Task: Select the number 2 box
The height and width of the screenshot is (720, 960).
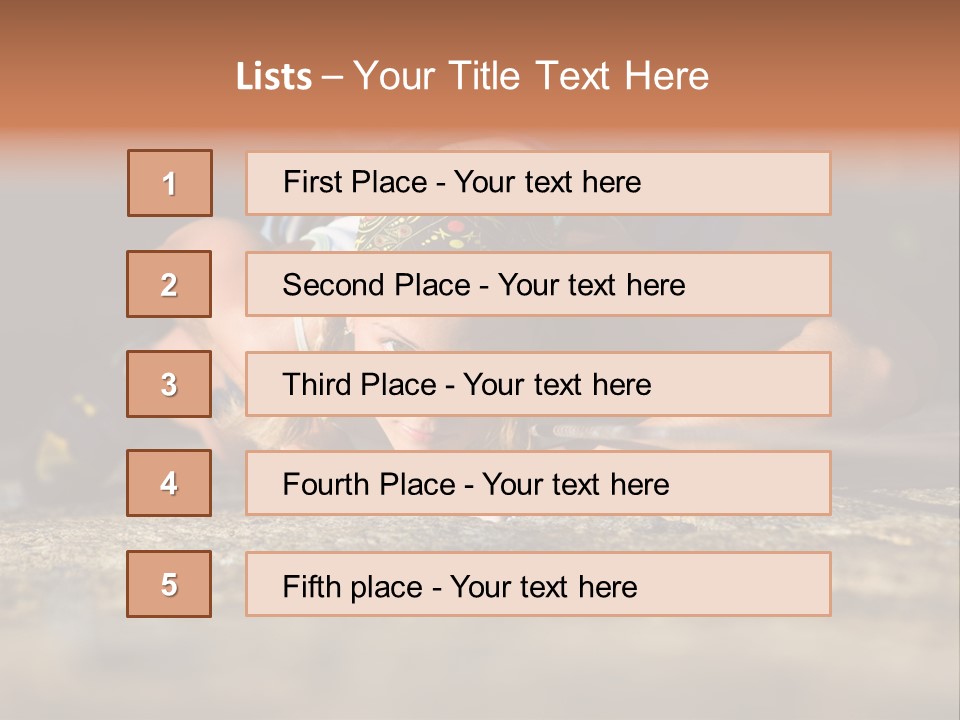Action: pyautogui.click(x=170, y=284)
